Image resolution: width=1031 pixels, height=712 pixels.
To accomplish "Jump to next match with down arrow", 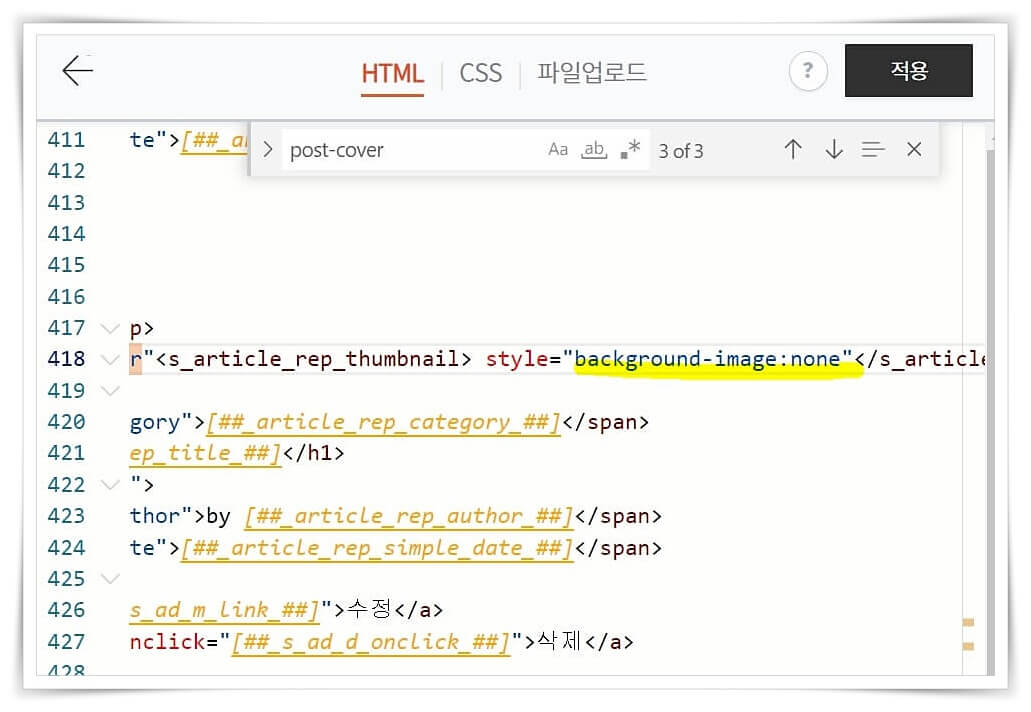I will pyautogui.click(x=834, y=149).
